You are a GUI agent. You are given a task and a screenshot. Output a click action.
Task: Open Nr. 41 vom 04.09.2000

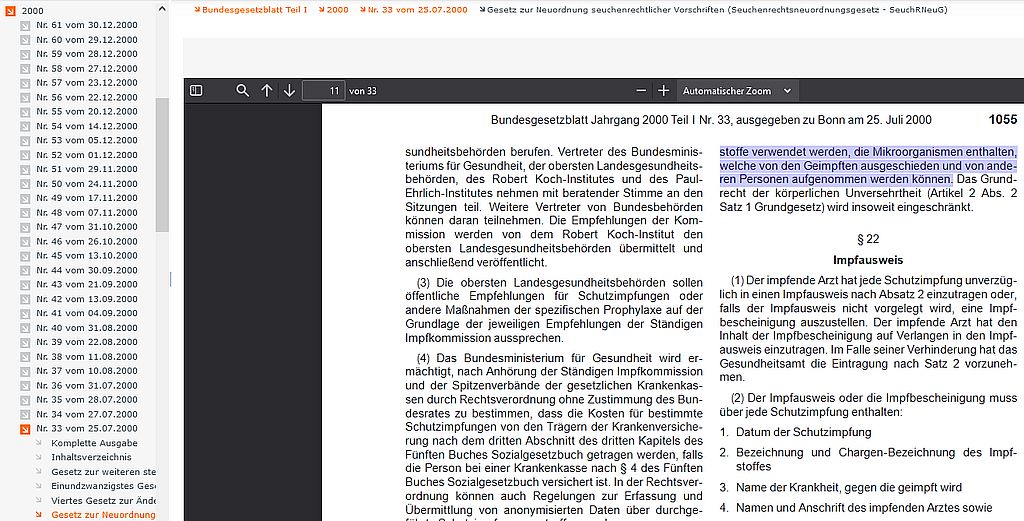point(87,313)
